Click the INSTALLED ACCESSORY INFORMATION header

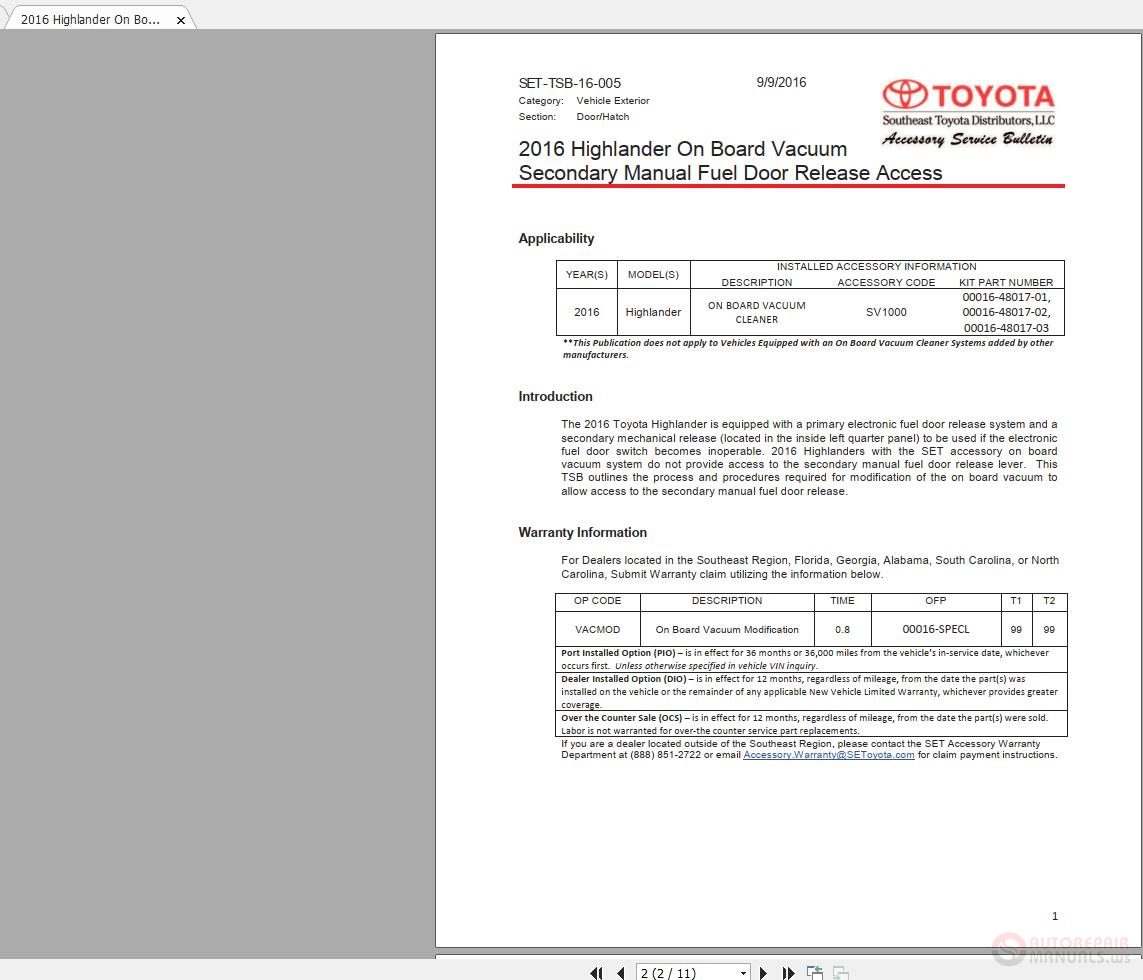click(876, 266)
